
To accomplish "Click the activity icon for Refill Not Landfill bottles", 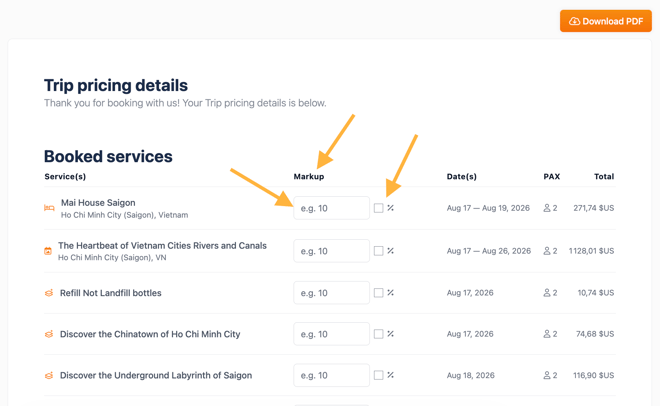I will 49,293.
